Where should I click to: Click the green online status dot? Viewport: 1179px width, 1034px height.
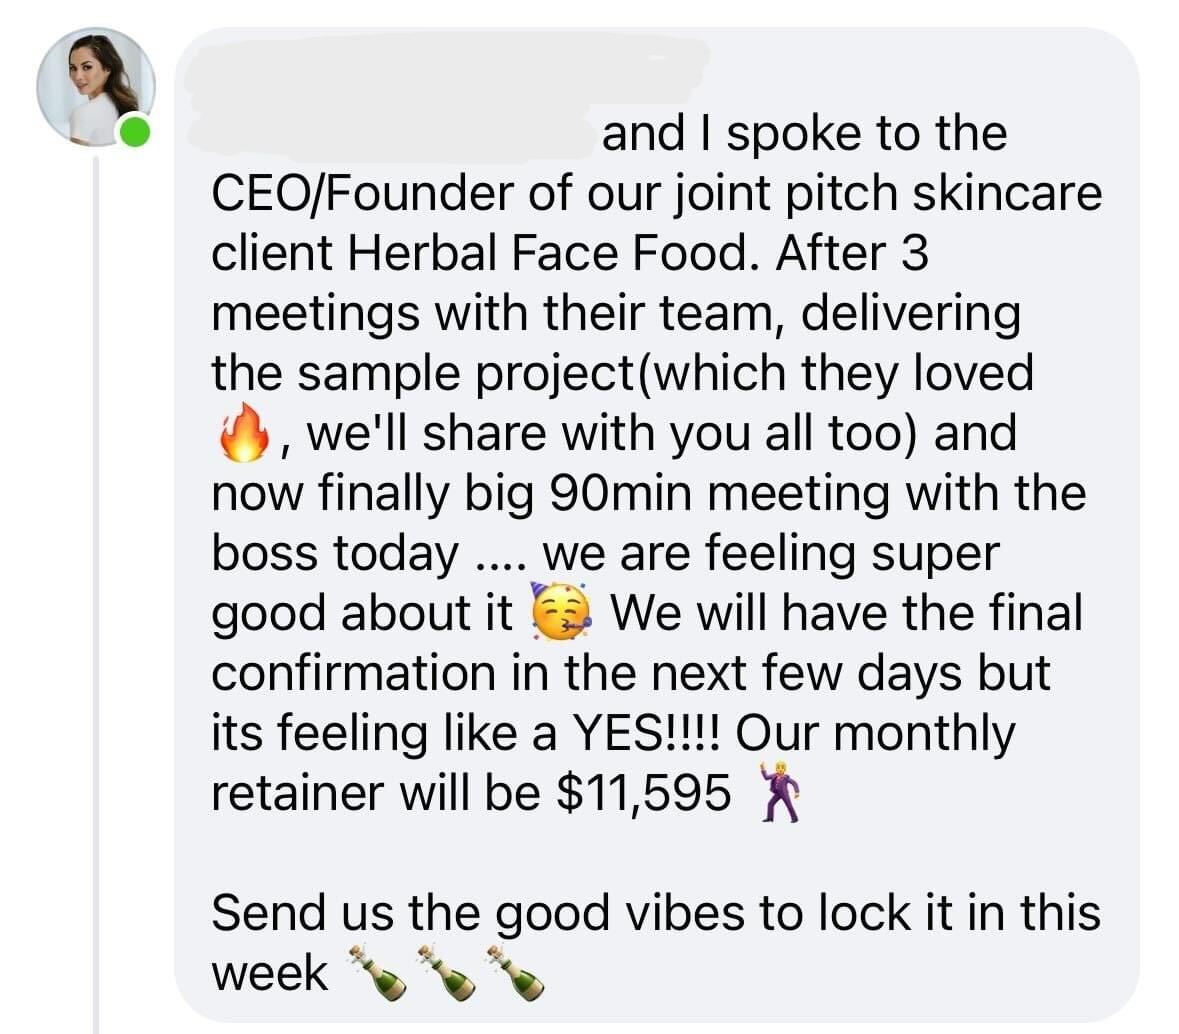click(x=135, y=131)
